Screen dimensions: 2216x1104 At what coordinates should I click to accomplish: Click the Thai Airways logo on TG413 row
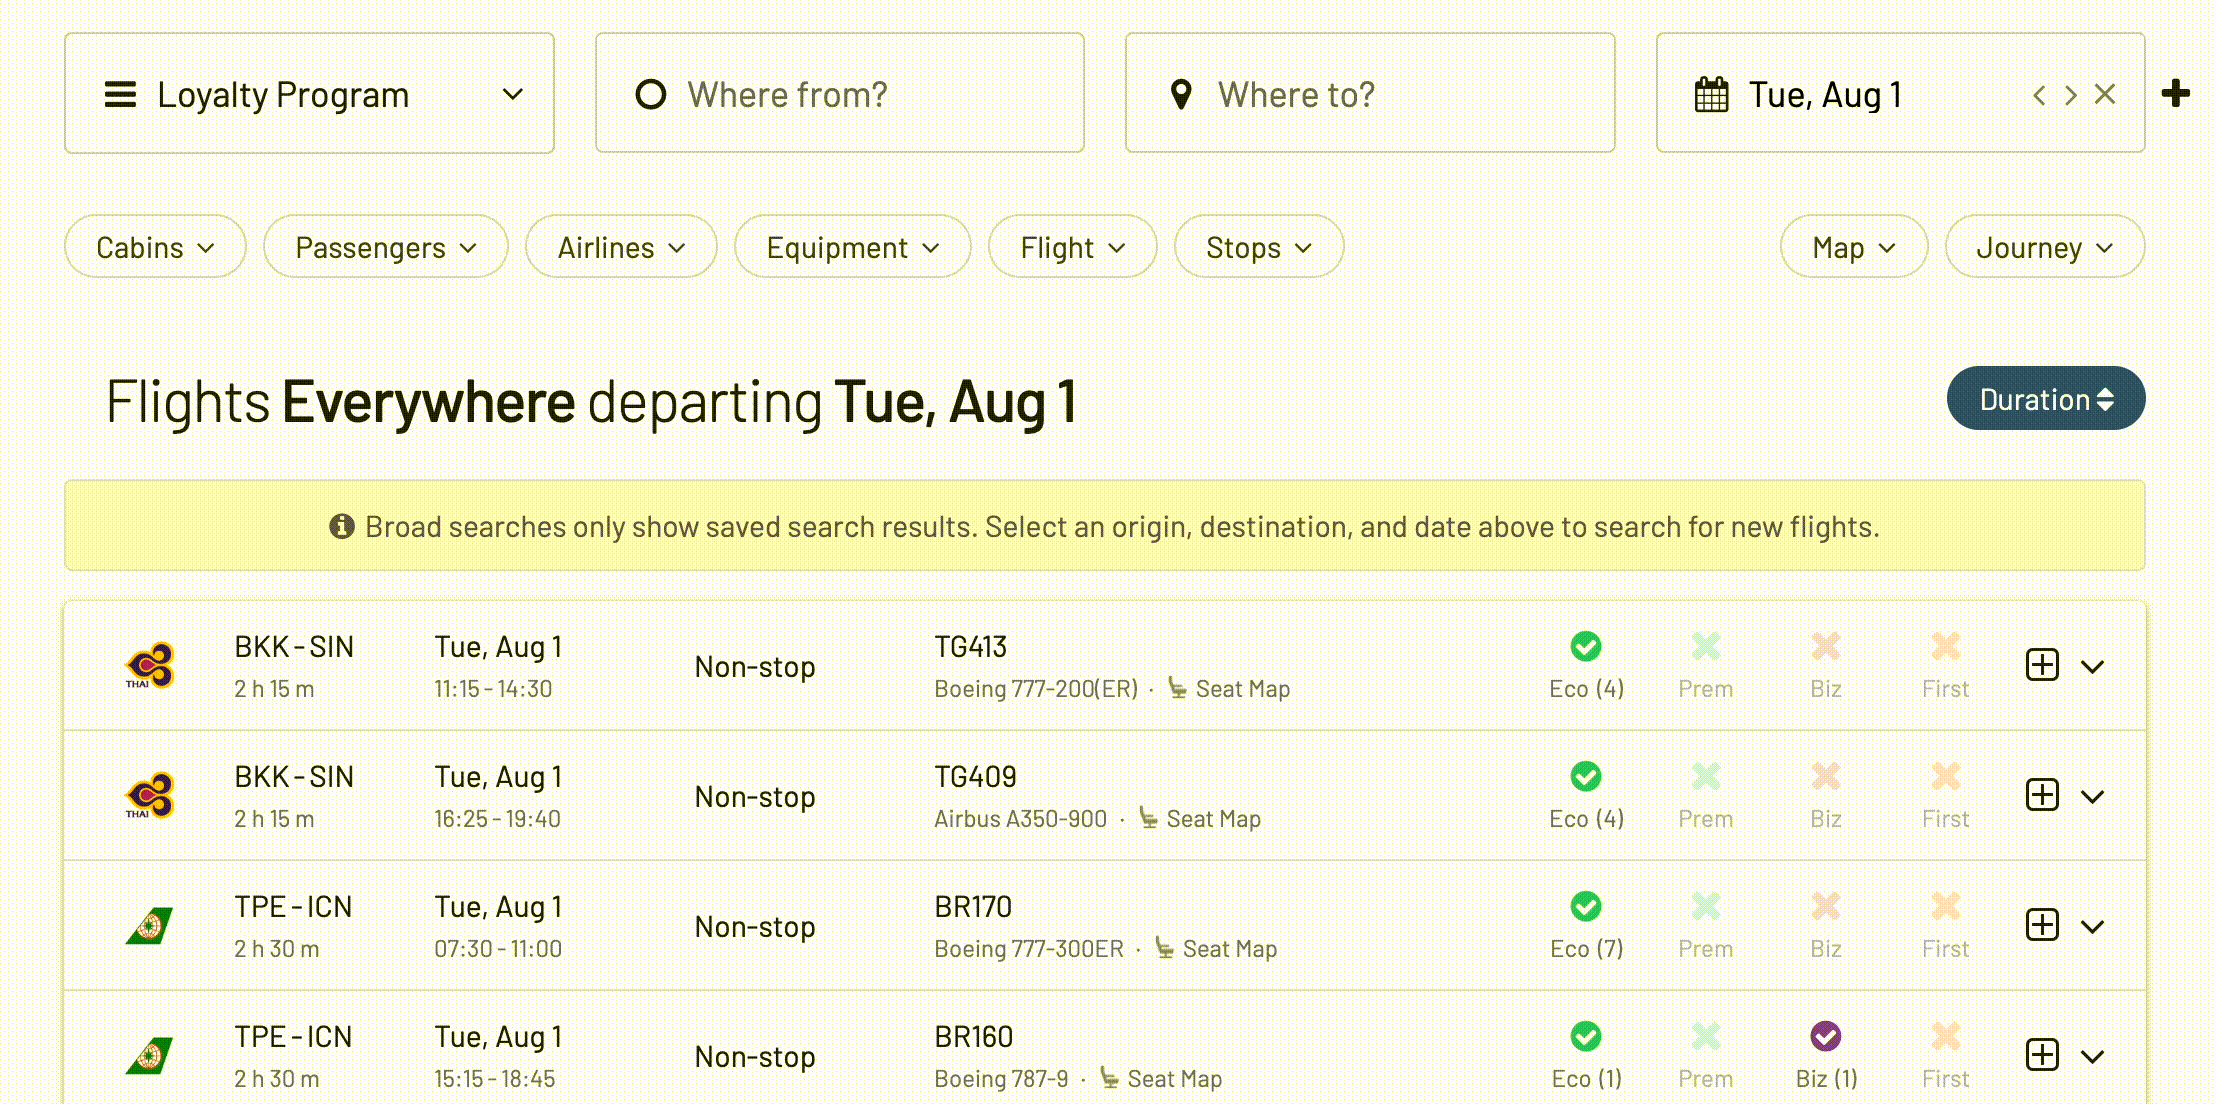click(150, 665)
